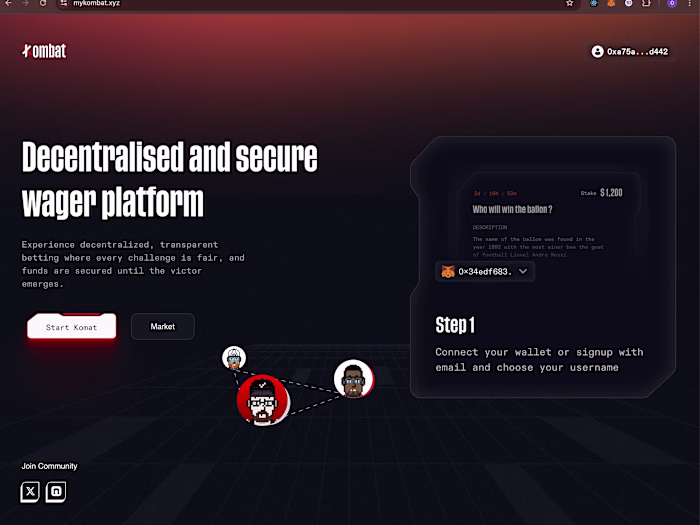This screenshot has width=700, height=525.
Task: Select the red bearded avatar with glasses
Action: (x=263, y=400)
